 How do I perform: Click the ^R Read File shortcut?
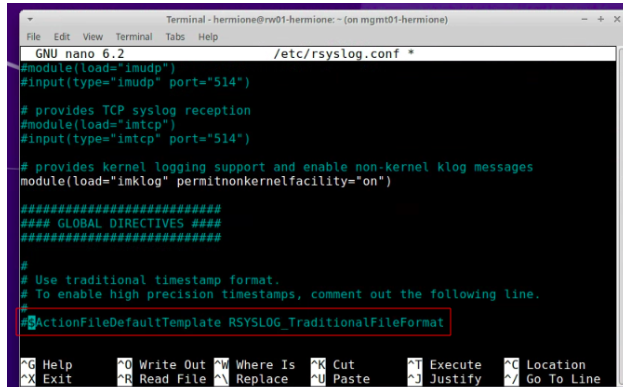tap(162, 379)
